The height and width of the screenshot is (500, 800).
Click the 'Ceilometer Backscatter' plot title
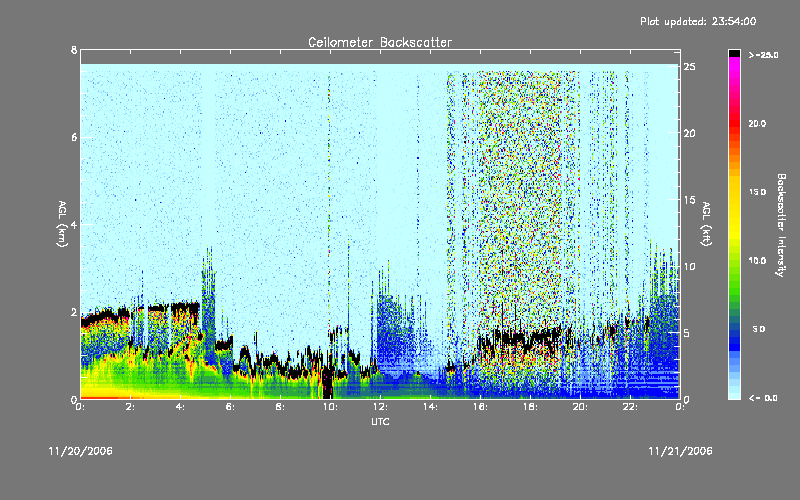coord(380,42)
